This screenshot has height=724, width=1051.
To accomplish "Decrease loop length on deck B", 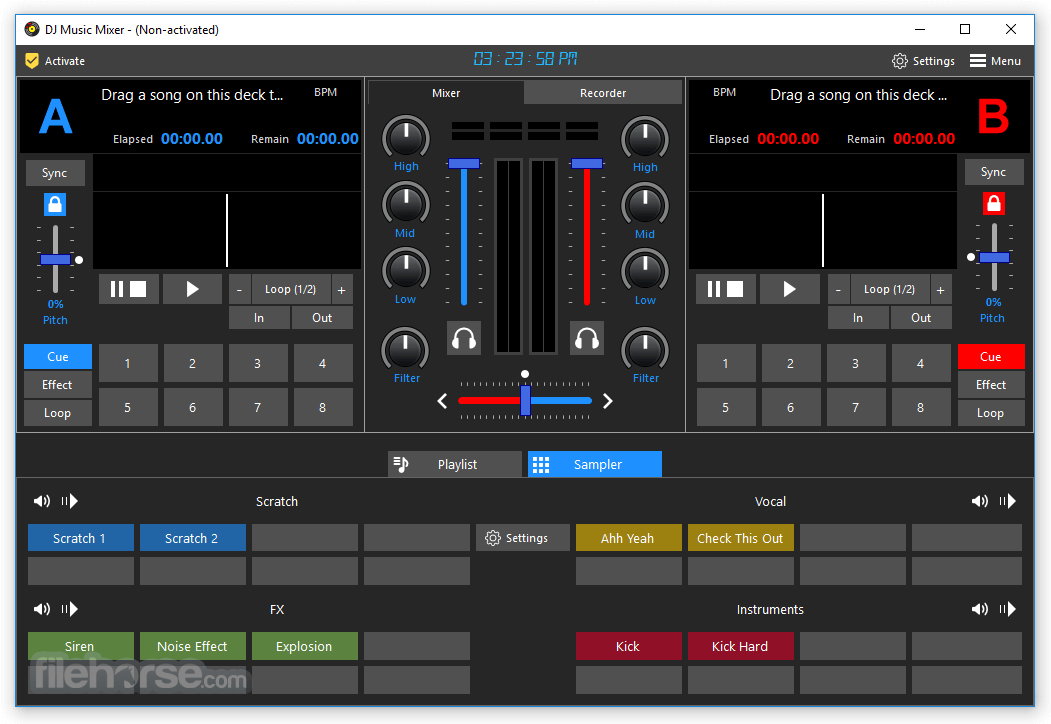I will tap(839, 290).
